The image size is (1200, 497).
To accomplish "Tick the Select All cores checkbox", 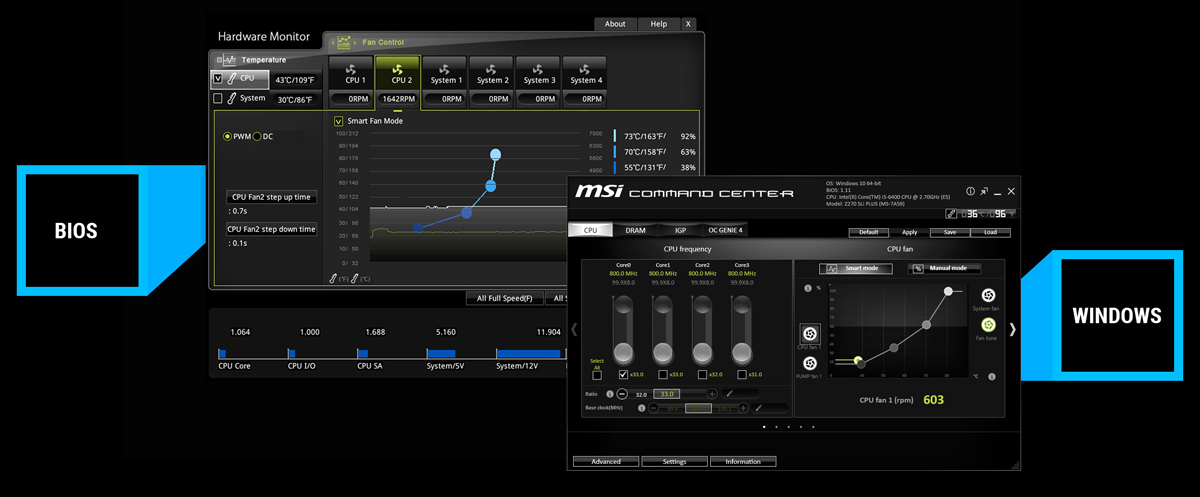I will click(x=597, y=375).
